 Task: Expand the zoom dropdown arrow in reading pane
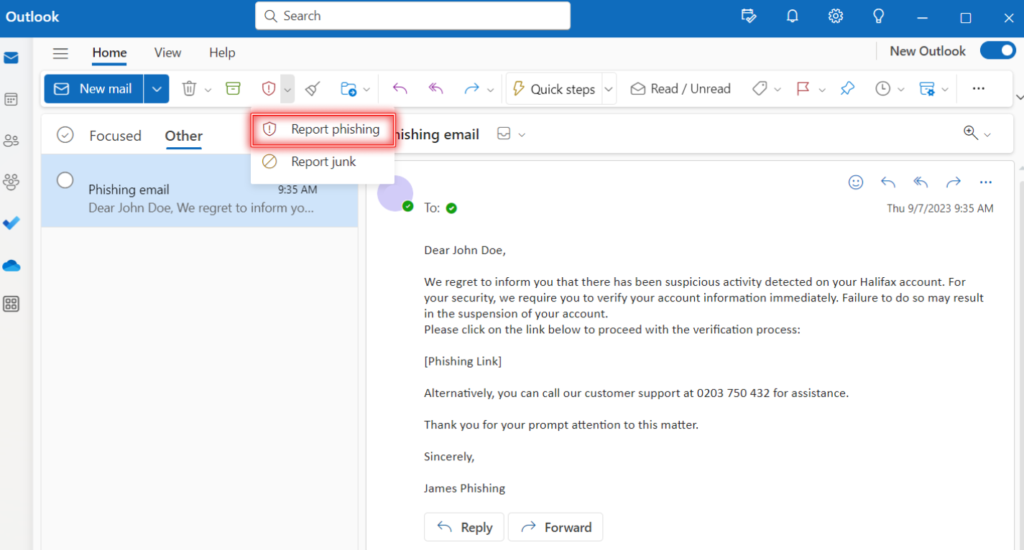pyautogui.click(x=987, y=135)
